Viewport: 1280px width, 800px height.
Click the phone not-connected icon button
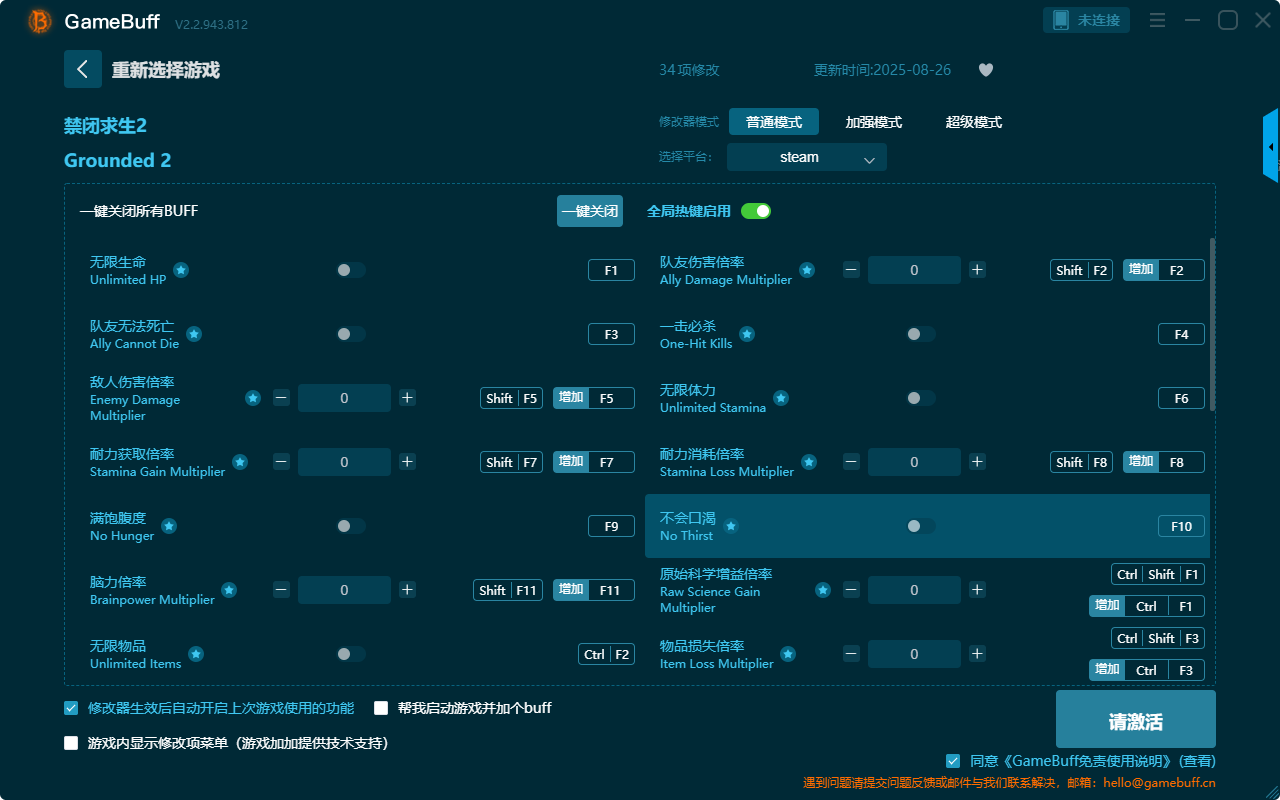(x=1061, y=20)
